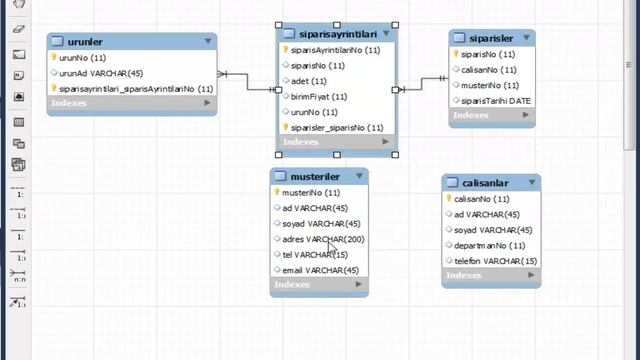640x360 pixels.
Task: Select the siparisler table title
Action: click(491, 38)
